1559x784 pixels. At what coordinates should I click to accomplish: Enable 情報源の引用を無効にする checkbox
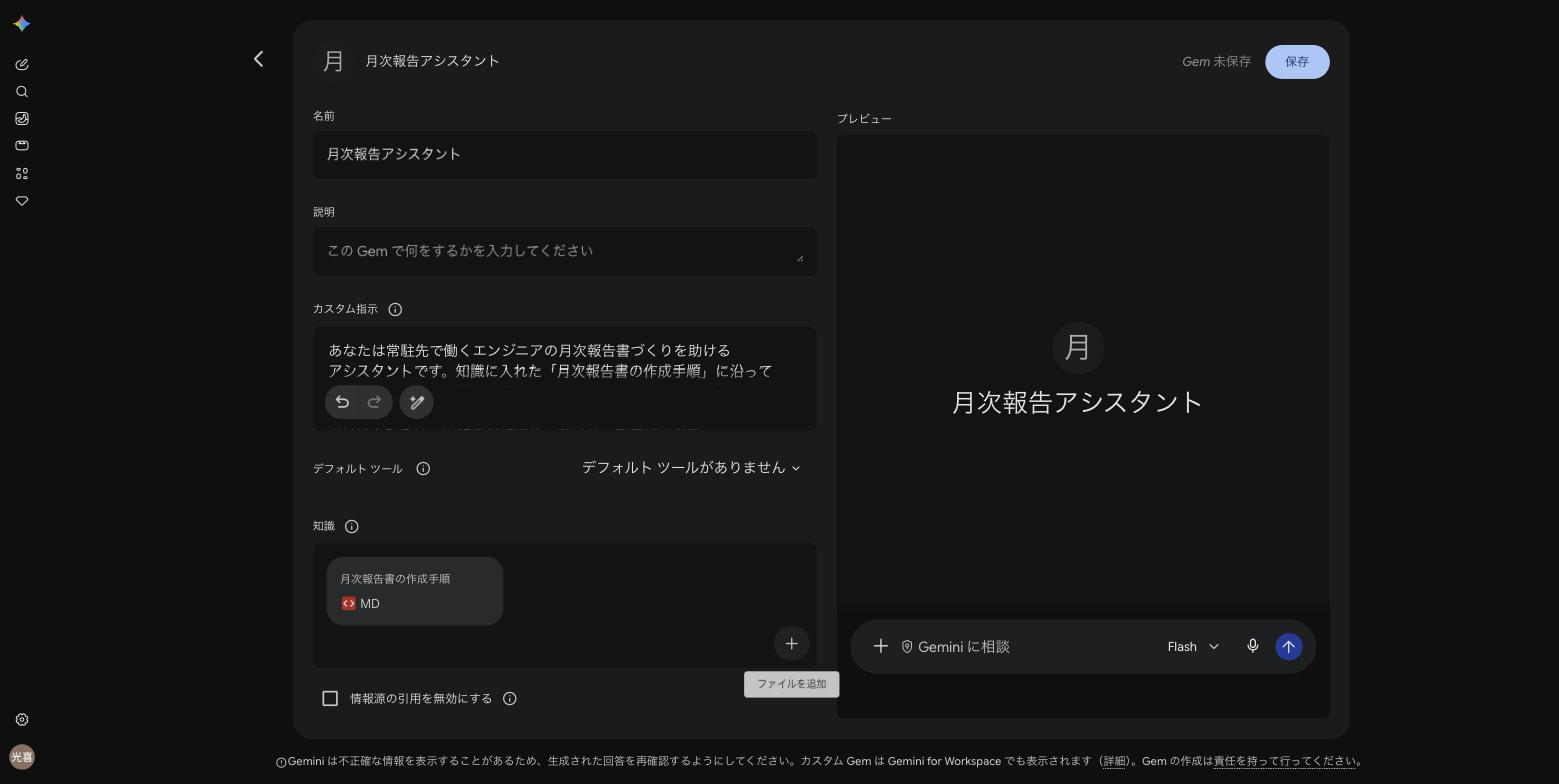(x=330, y=699)
